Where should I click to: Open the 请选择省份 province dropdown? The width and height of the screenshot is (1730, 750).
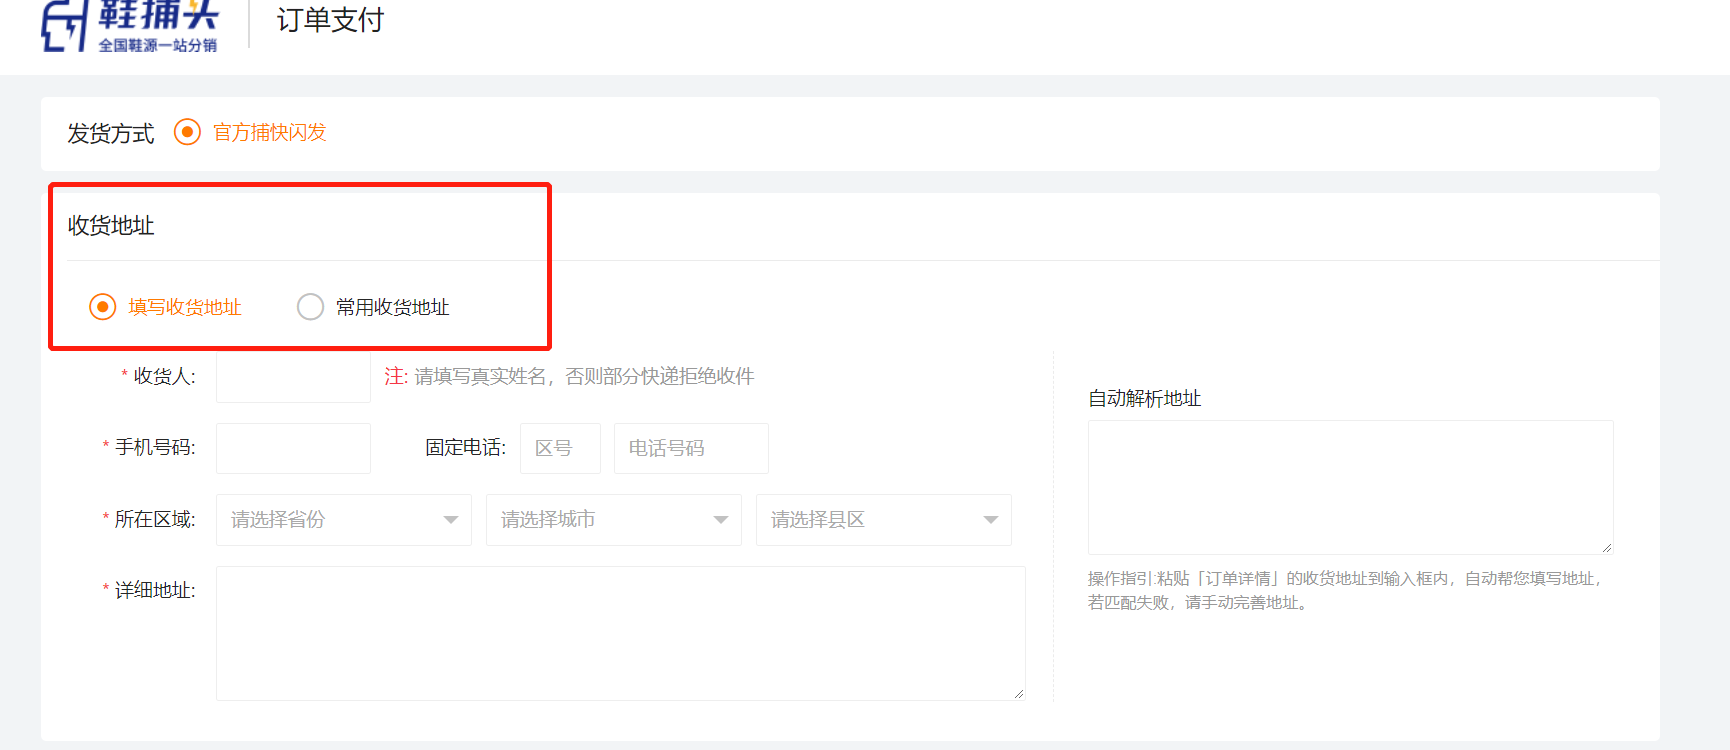pos(343,520)
